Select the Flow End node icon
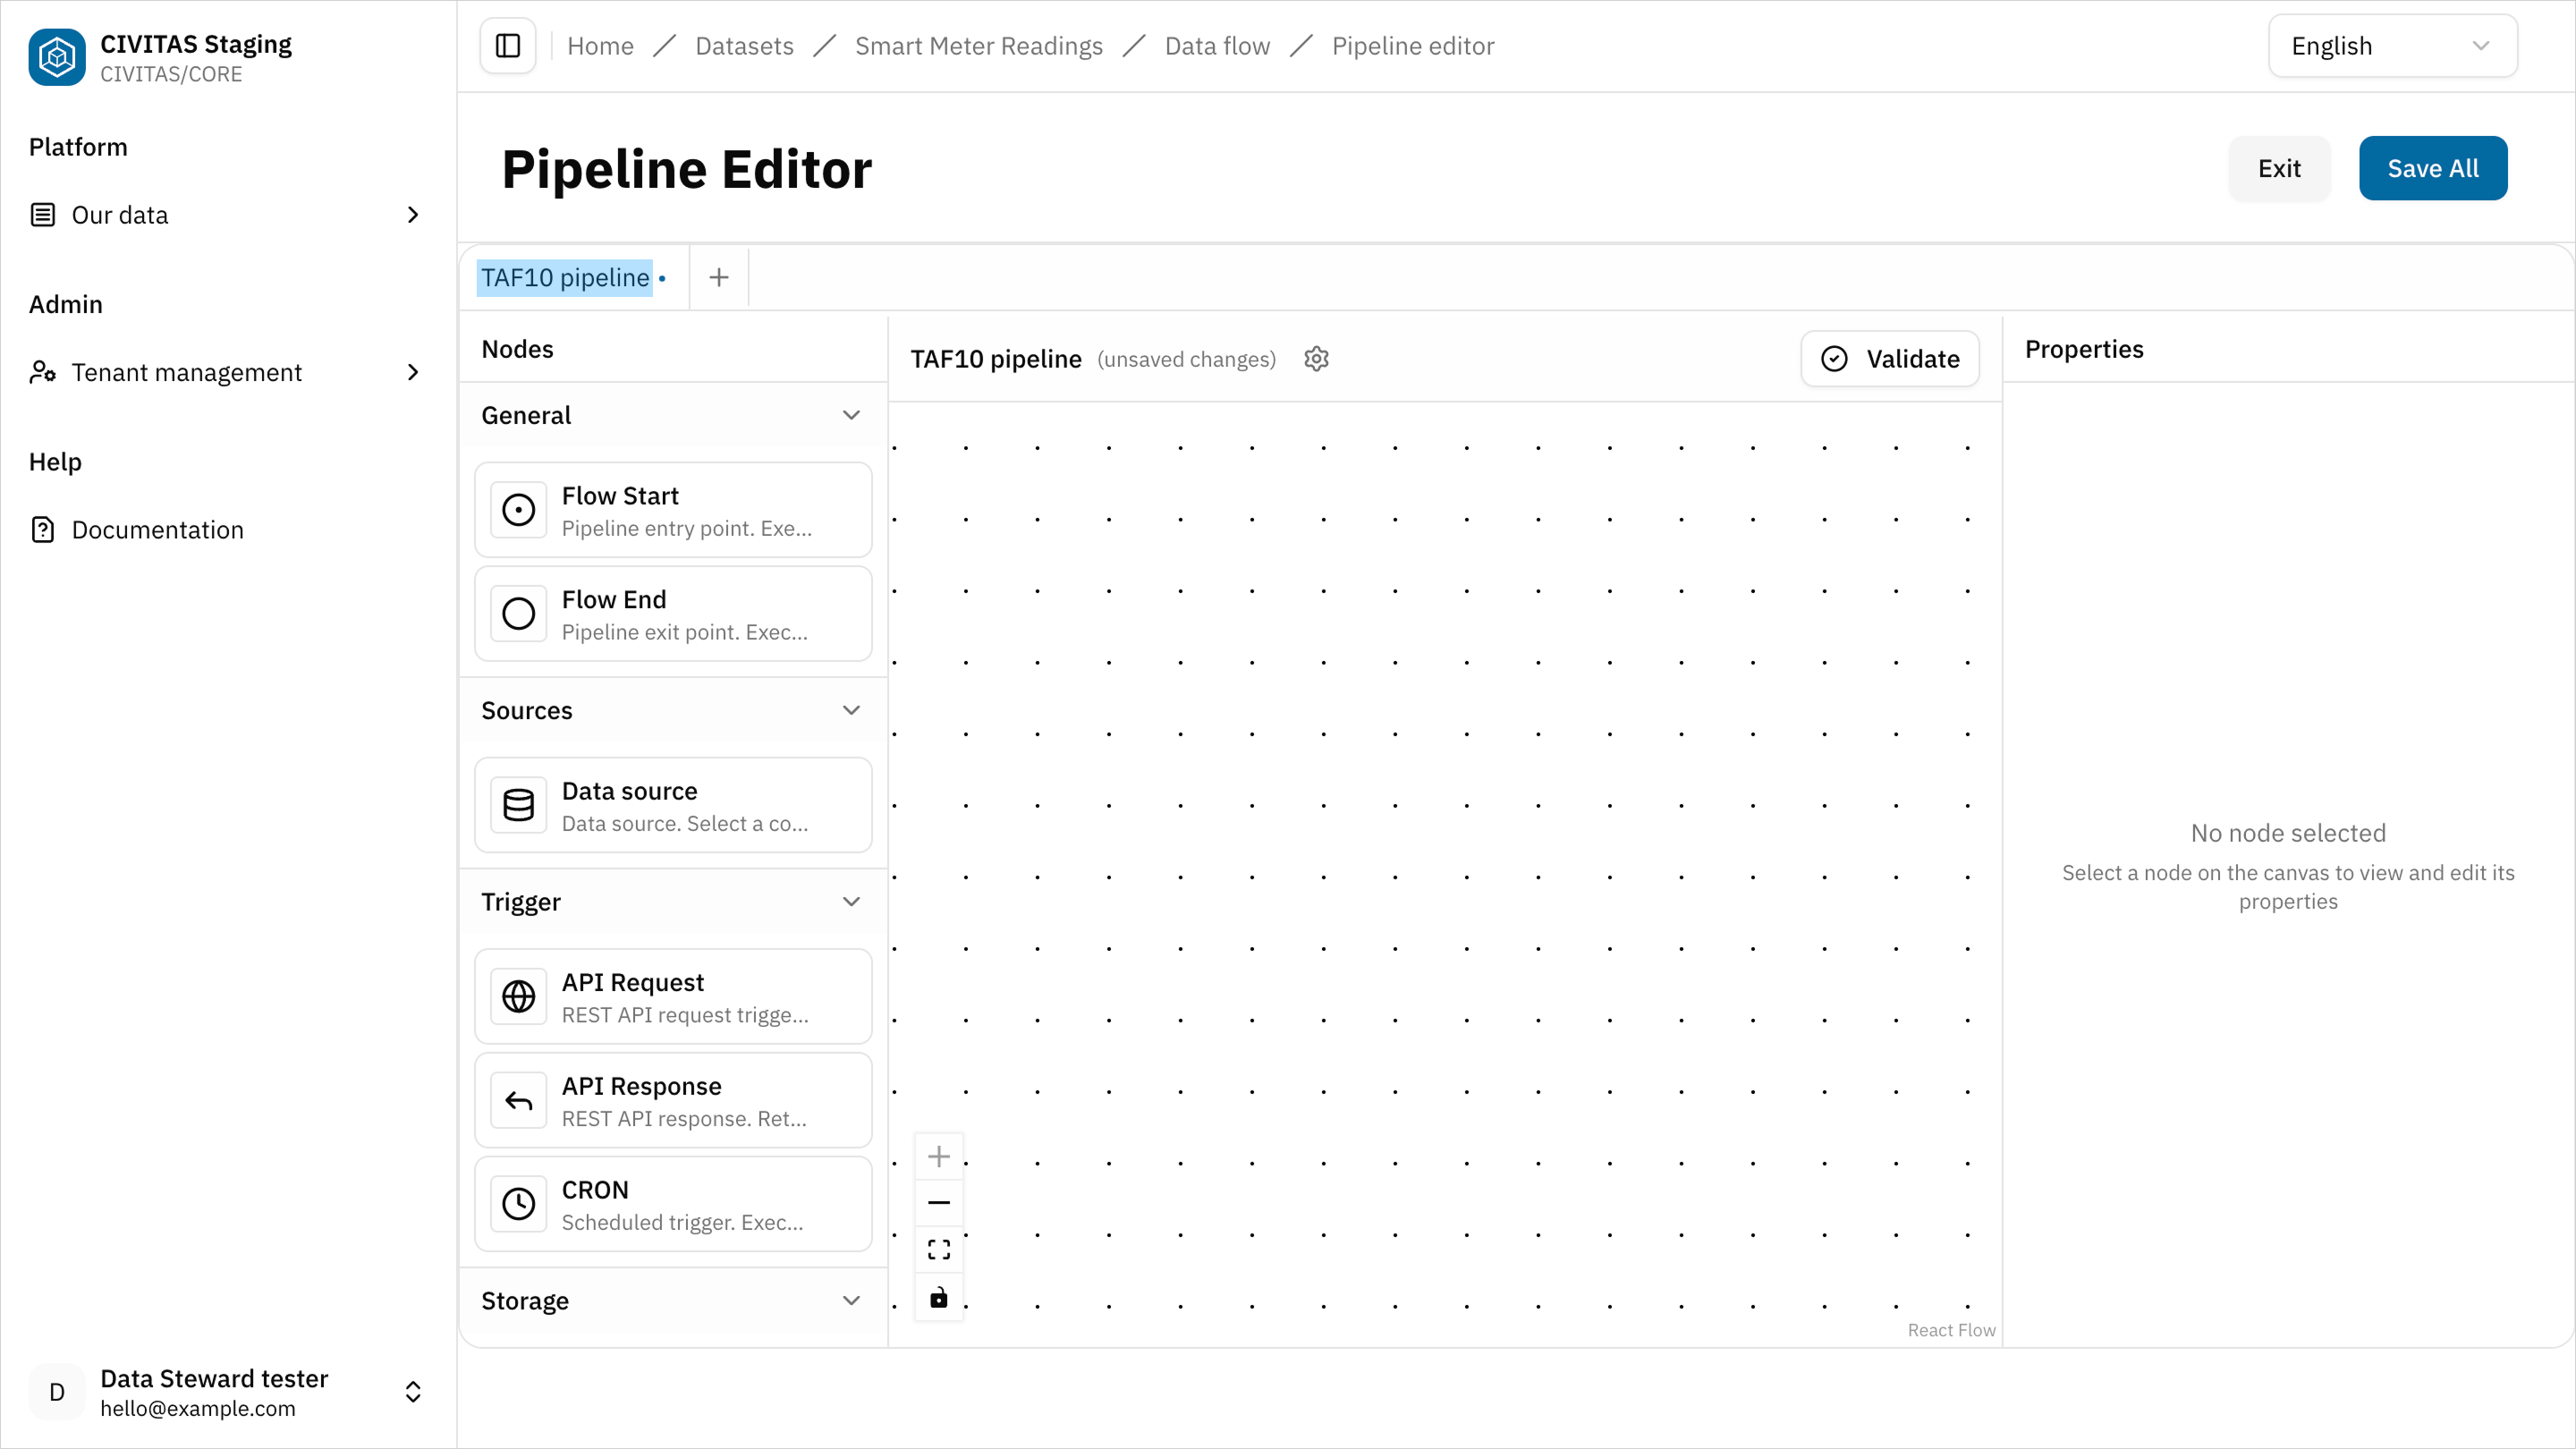This screenshot has width=2576, height=1449. pyautogui.click(x=518, y=613)
